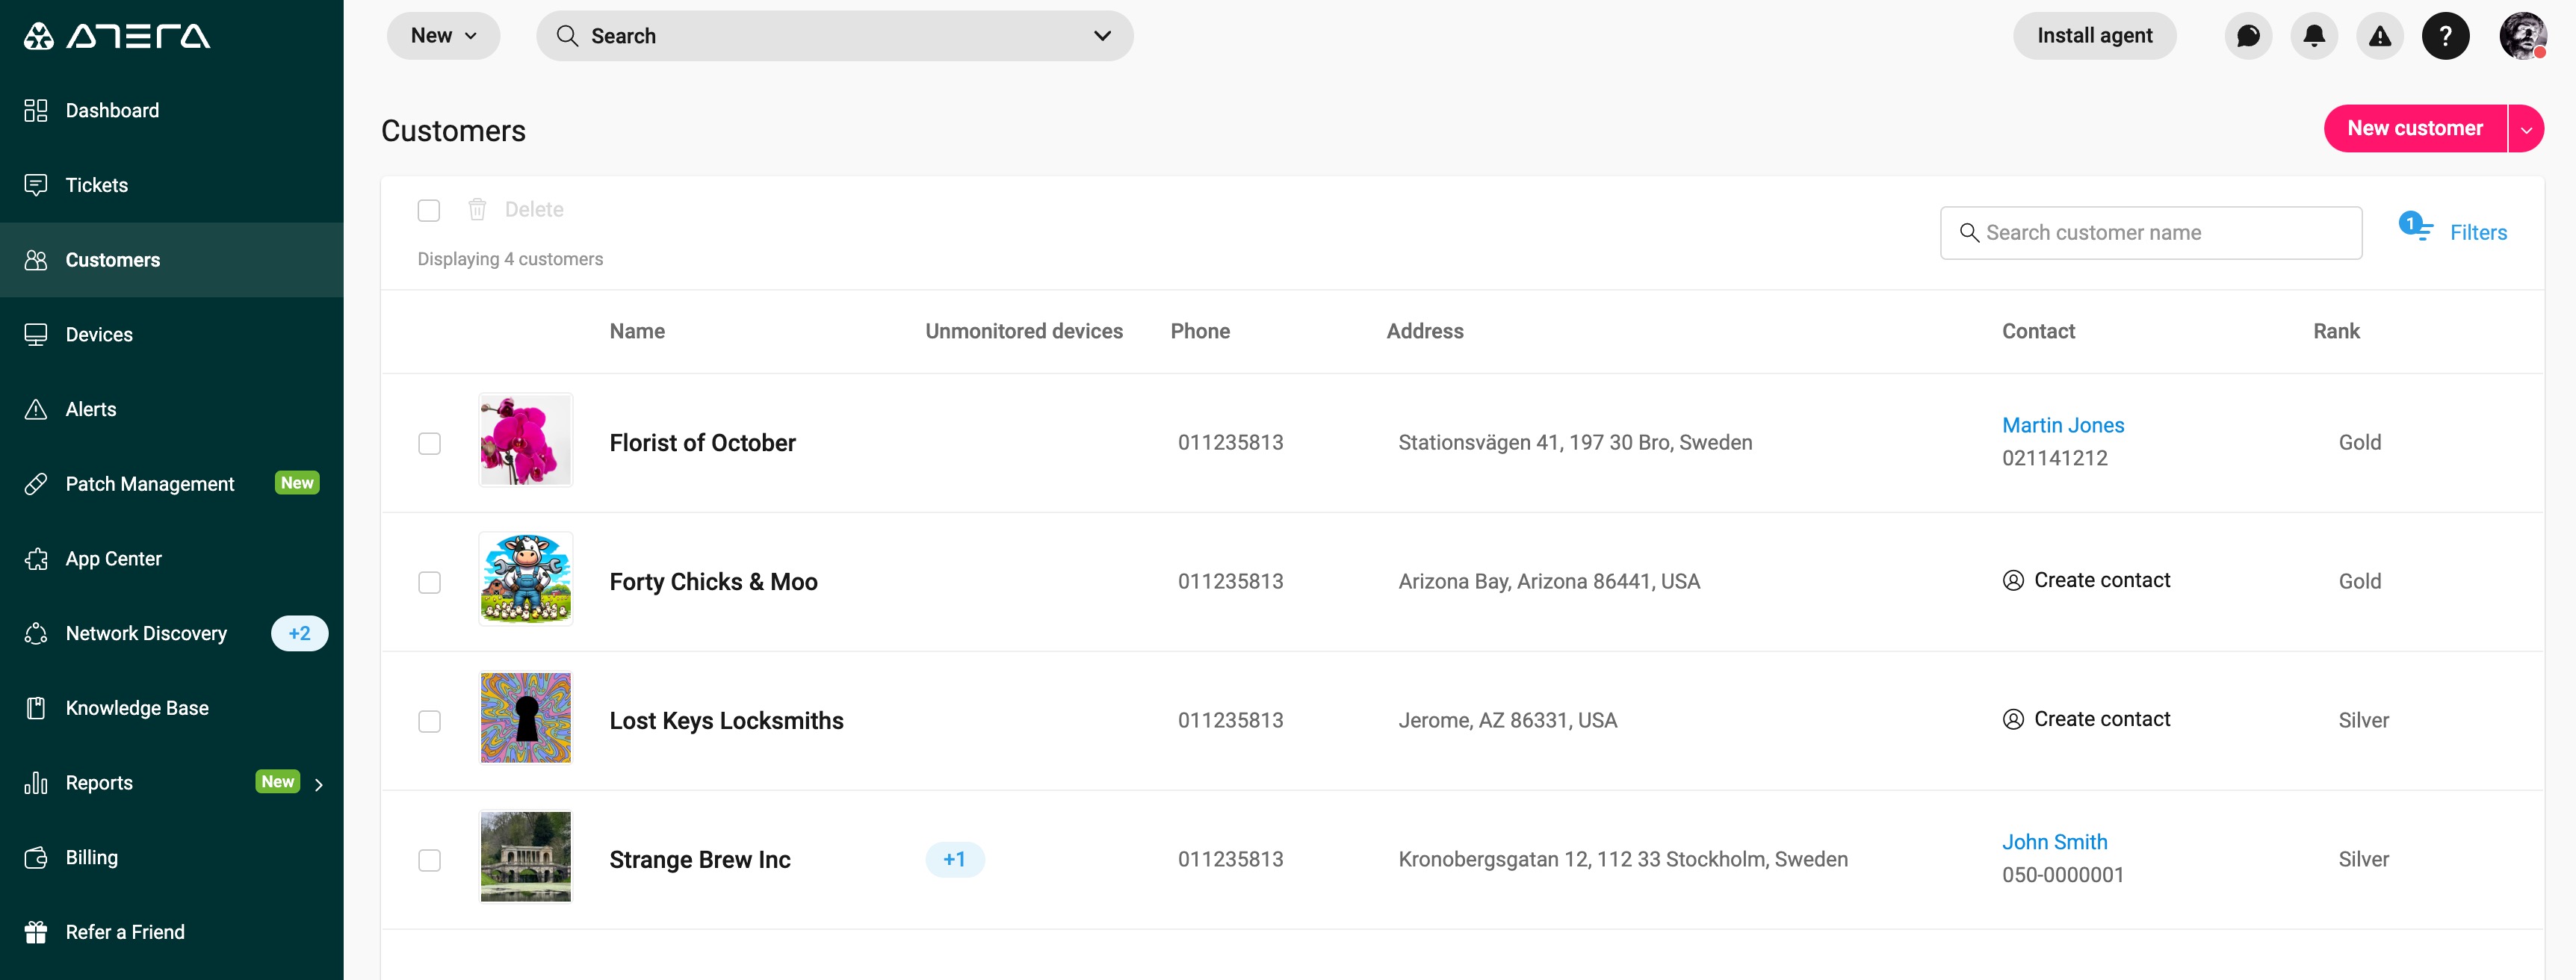Open the user profile avatar
The image size is (2576, 980).
pyautogui.click(x=2523, y=36)
